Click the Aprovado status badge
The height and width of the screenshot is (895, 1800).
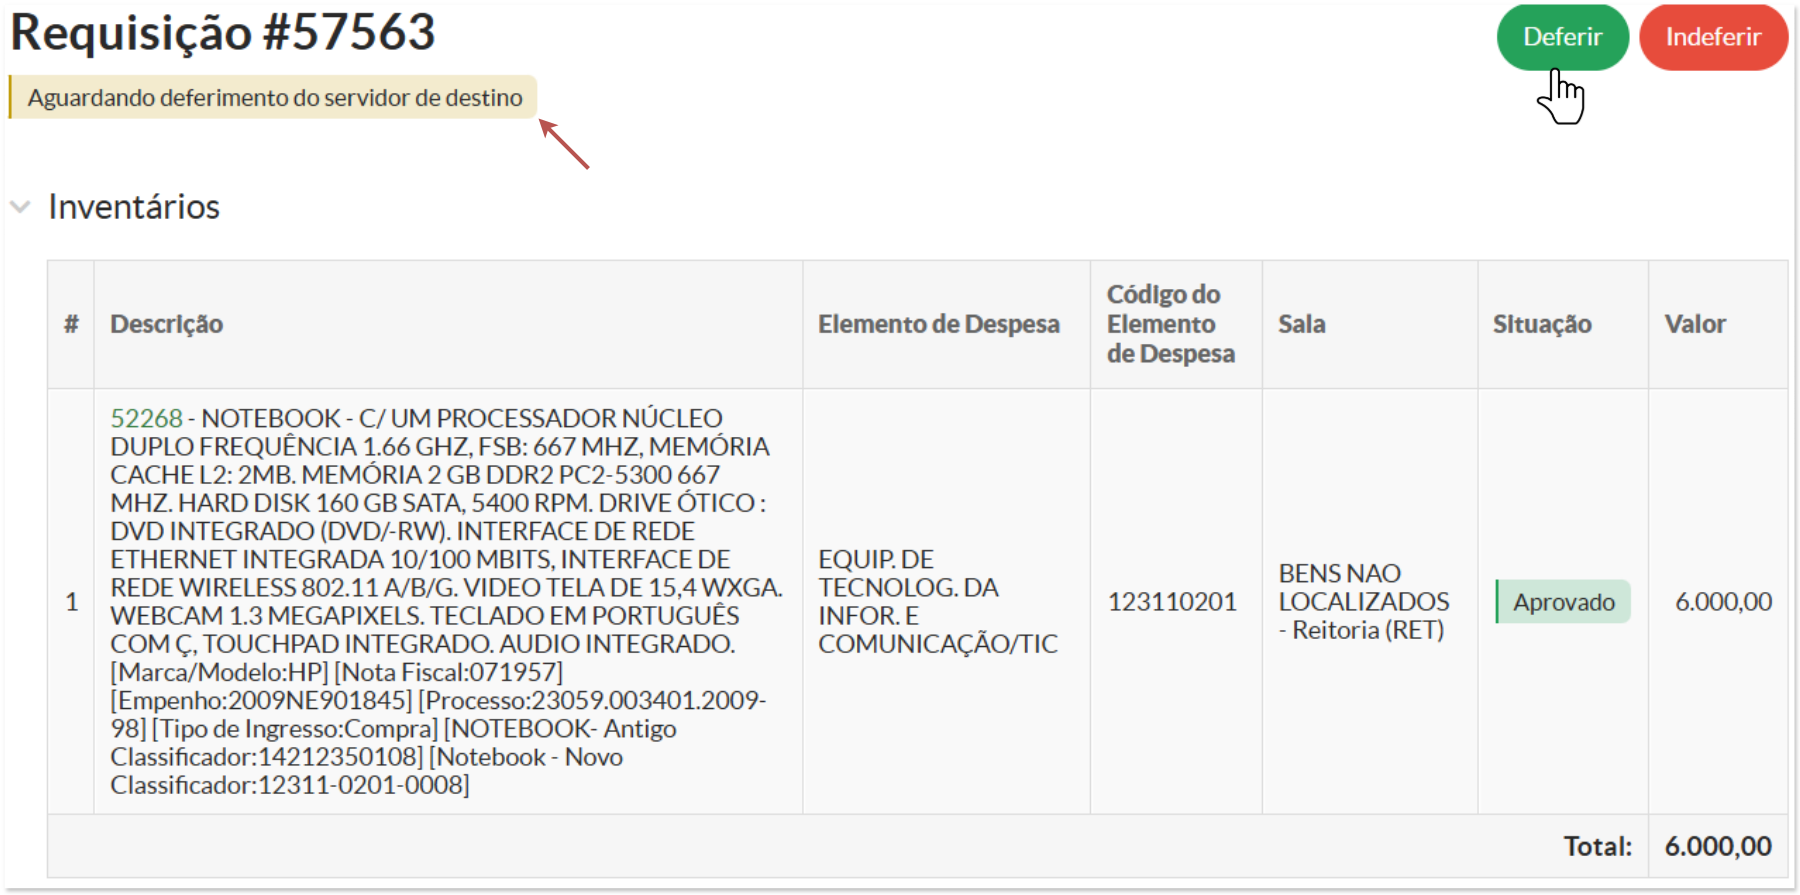coord(1563,602)
